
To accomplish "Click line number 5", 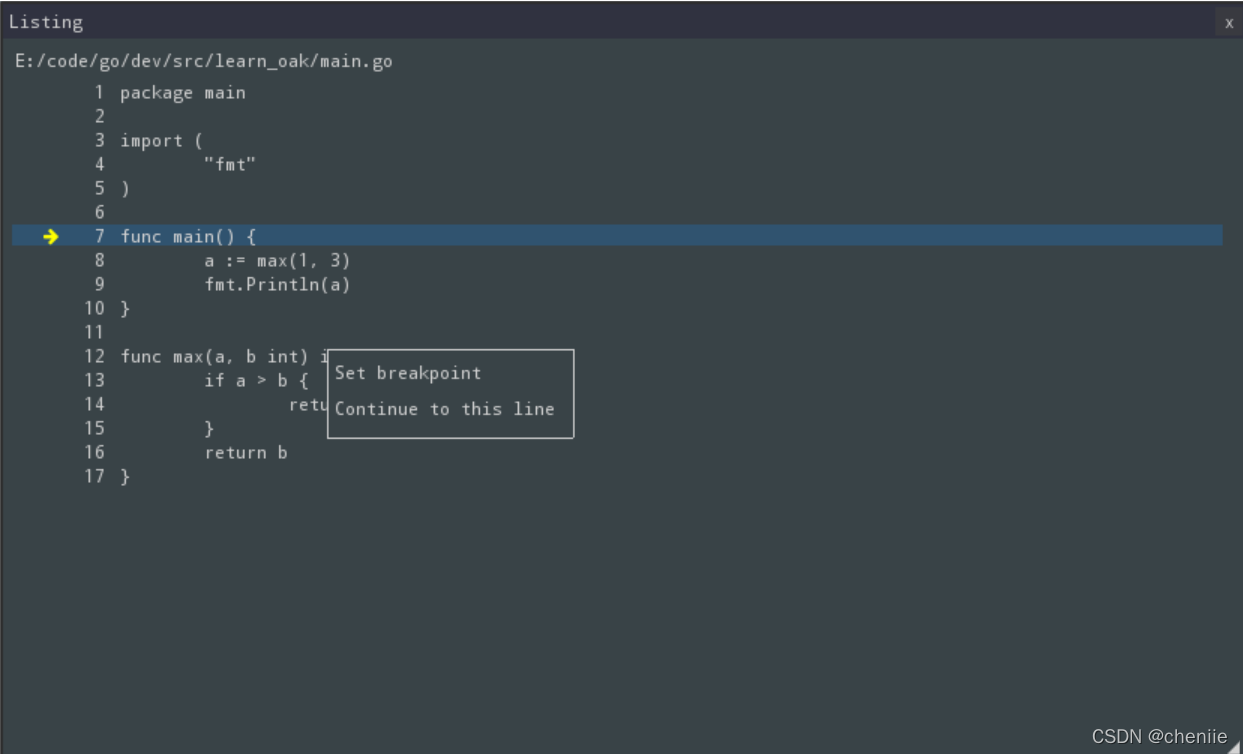I will tap(99, 188).
